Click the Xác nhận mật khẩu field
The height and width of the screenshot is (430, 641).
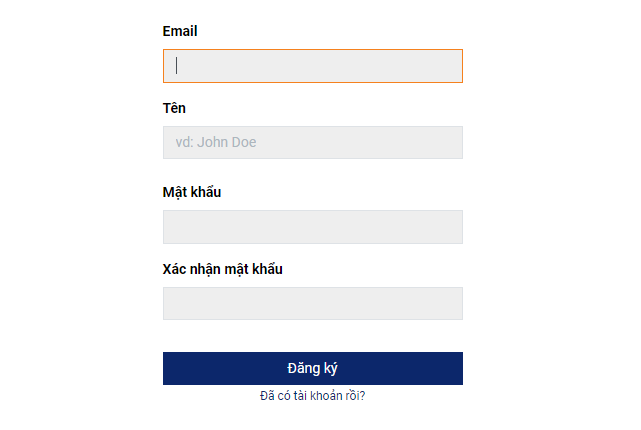point(312,304)
